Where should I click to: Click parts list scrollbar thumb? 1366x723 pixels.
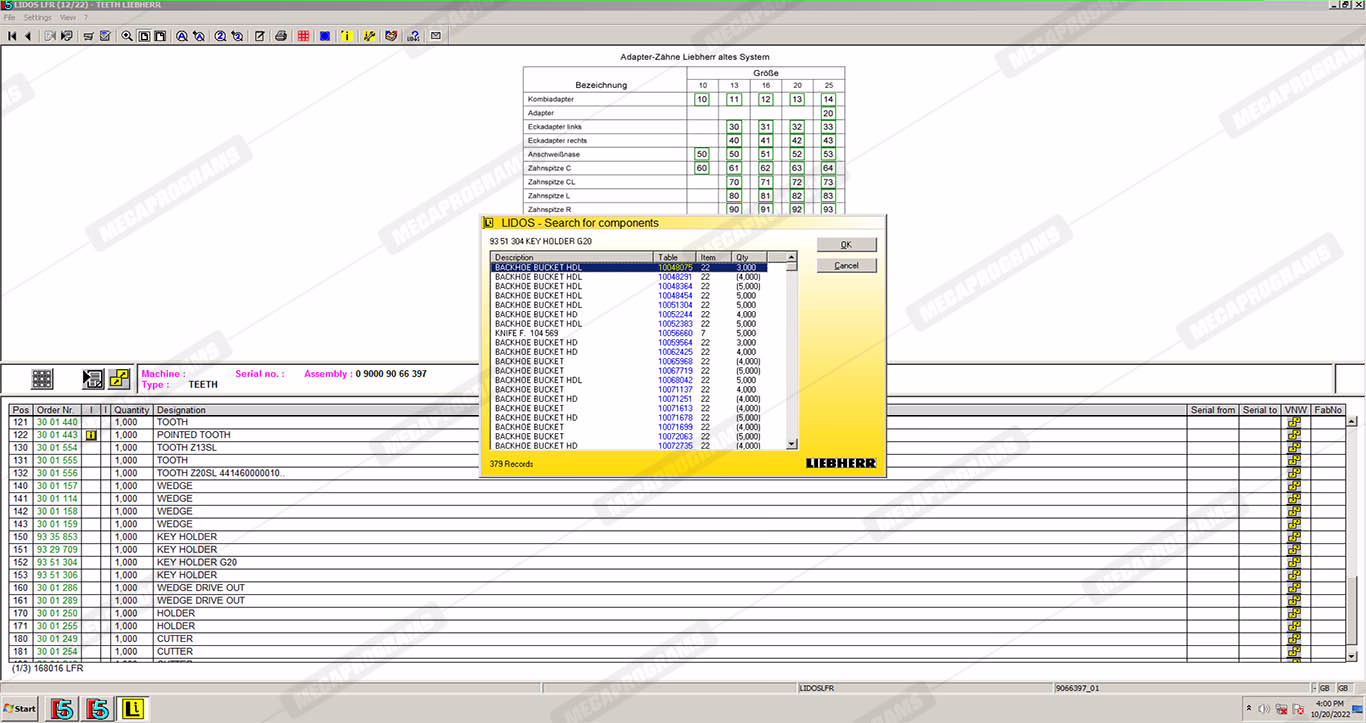1354,612
